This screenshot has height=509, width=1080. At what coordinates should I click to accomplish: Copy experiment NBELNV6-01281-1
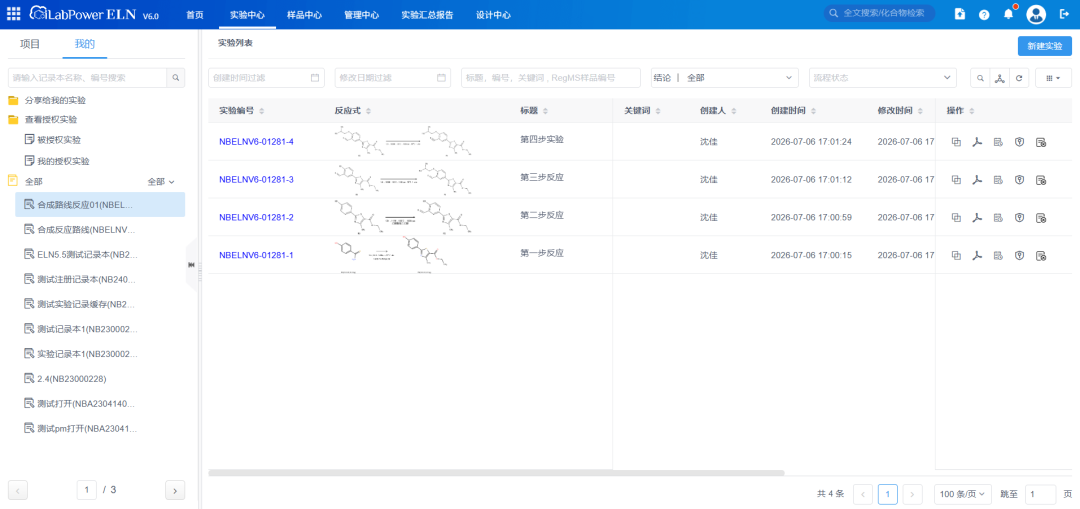(x=956, y=256)
